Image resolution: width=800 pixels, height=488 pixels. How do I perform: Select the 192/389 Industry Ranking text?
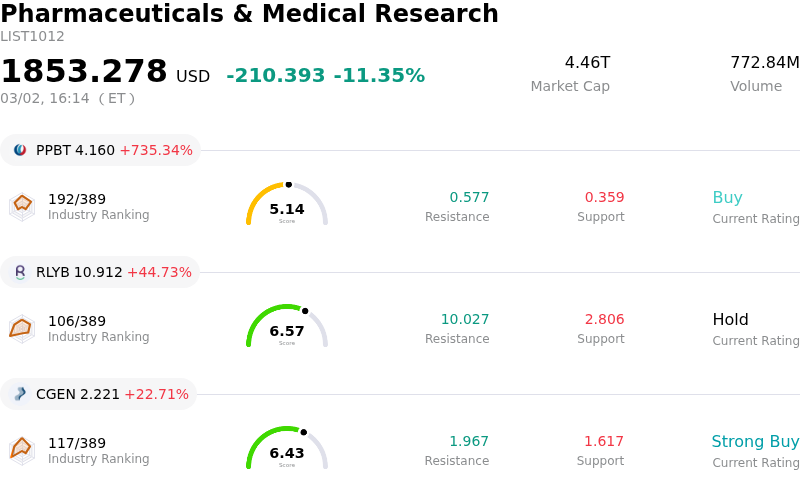[x=77, y=198]
